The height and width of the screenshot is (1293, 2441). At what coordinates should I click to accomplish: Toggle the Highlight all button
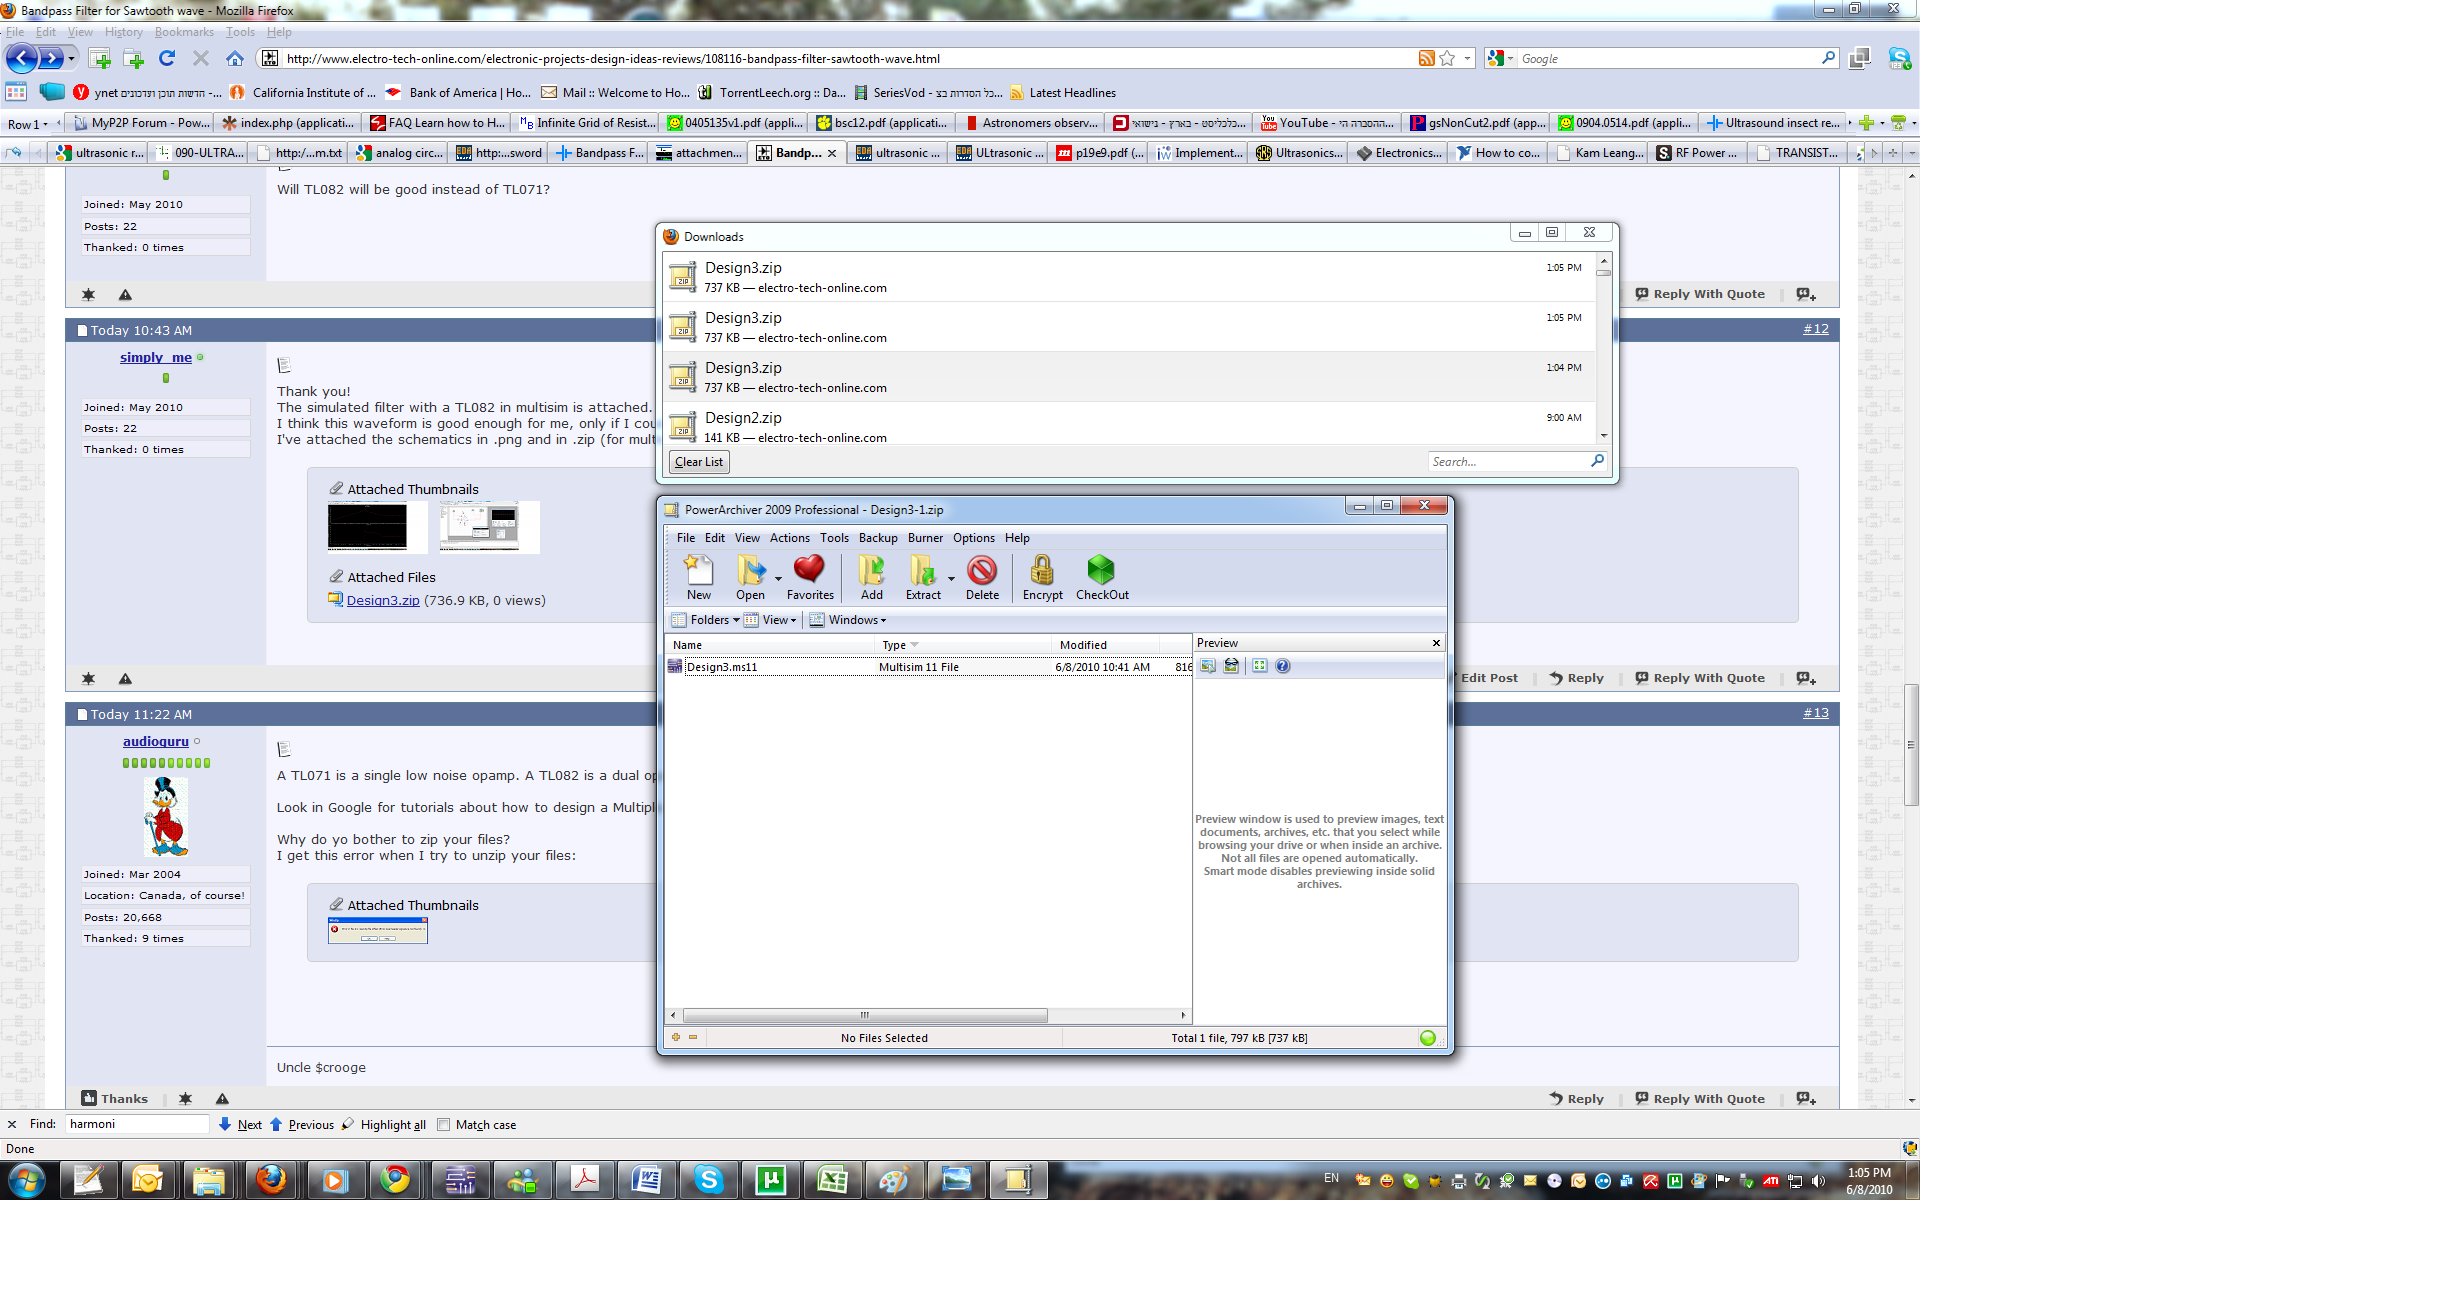point(384,1124)
